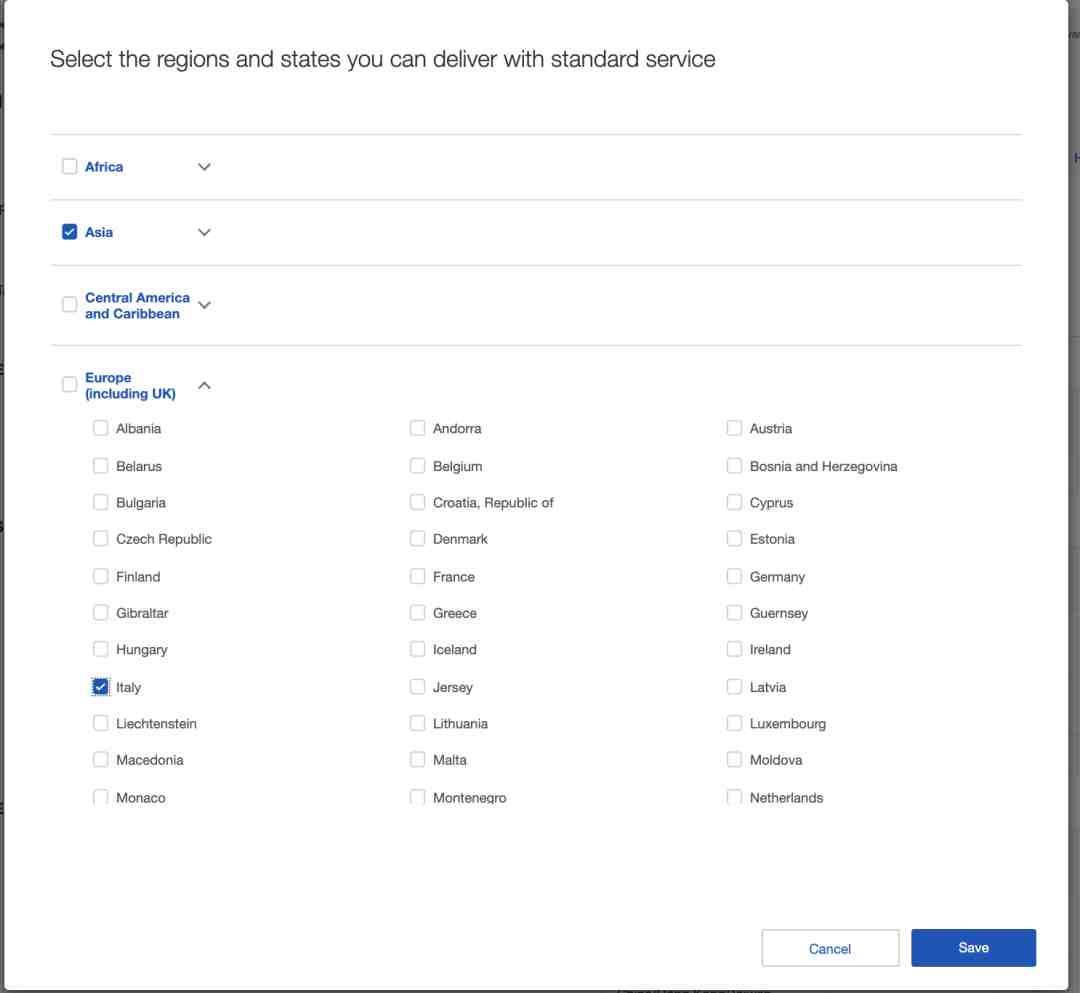Mark Germany as deliverable
Screen dimensions: 1080x993
coord(734,576)
